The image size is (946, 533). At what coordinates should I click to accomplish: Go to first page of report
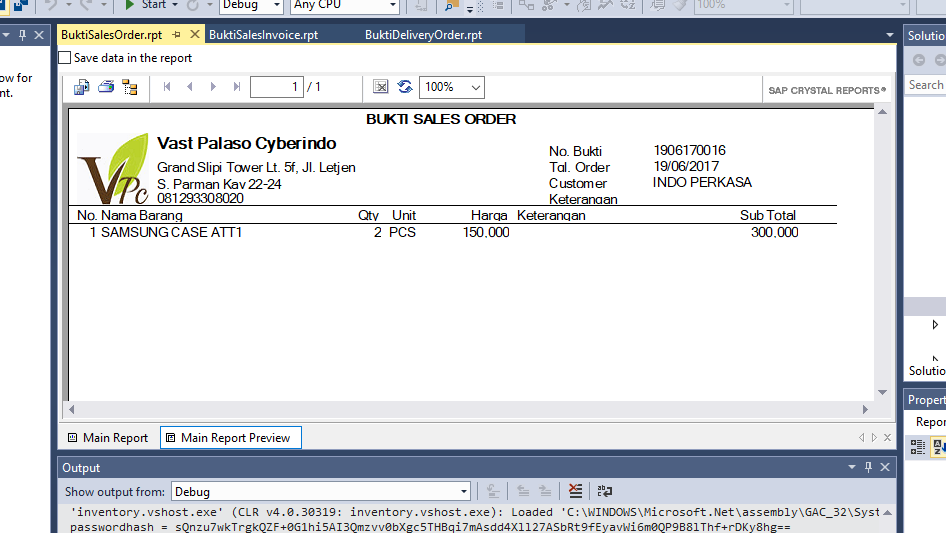(x=167, y=87)
